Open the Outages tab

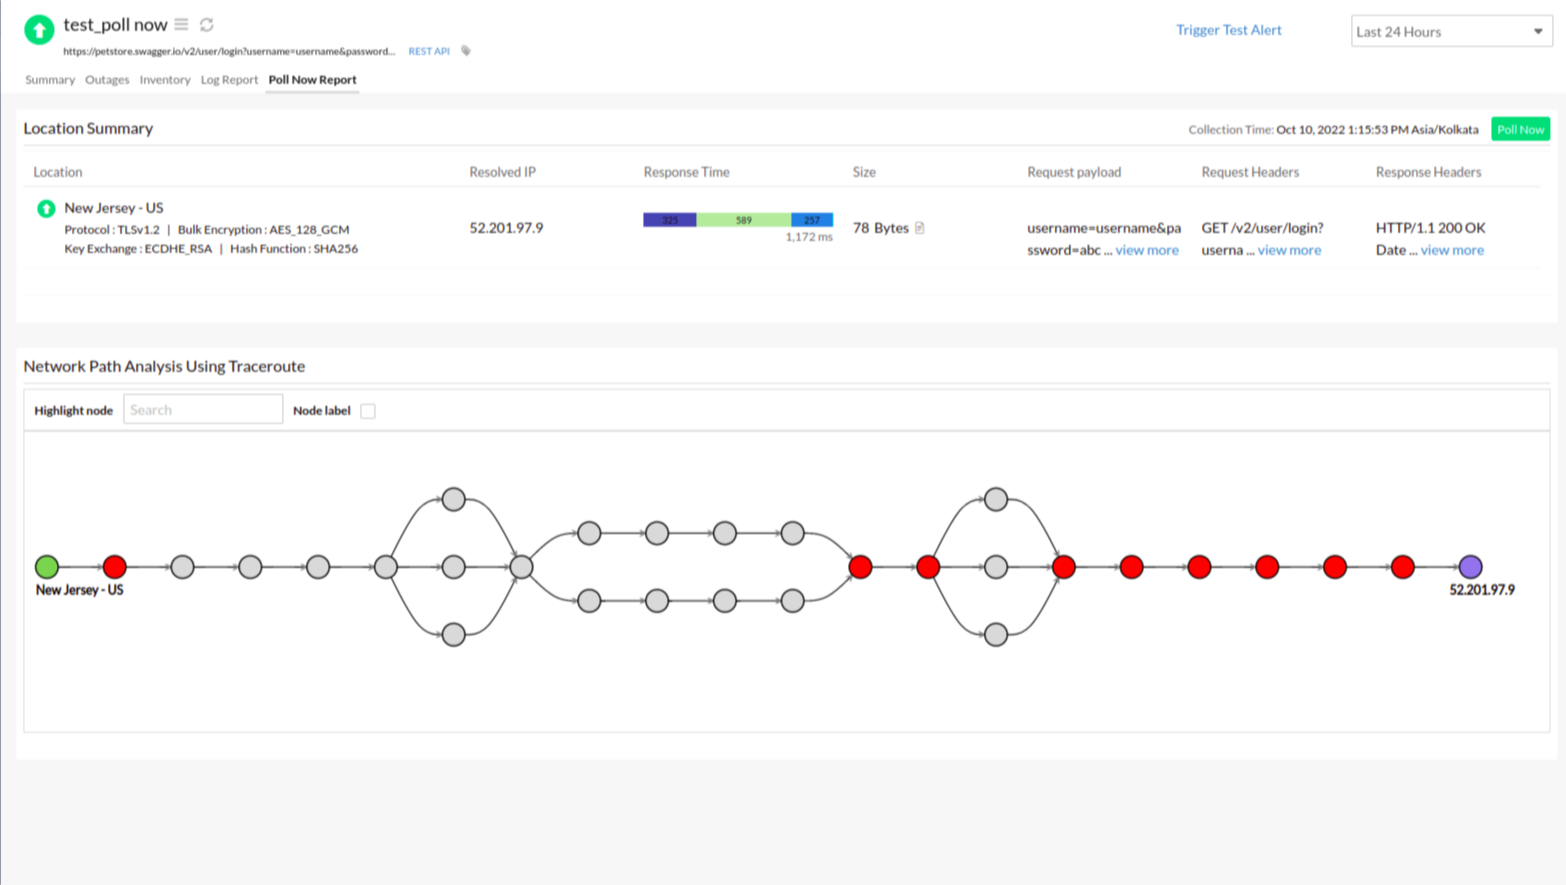click(107, 80)
